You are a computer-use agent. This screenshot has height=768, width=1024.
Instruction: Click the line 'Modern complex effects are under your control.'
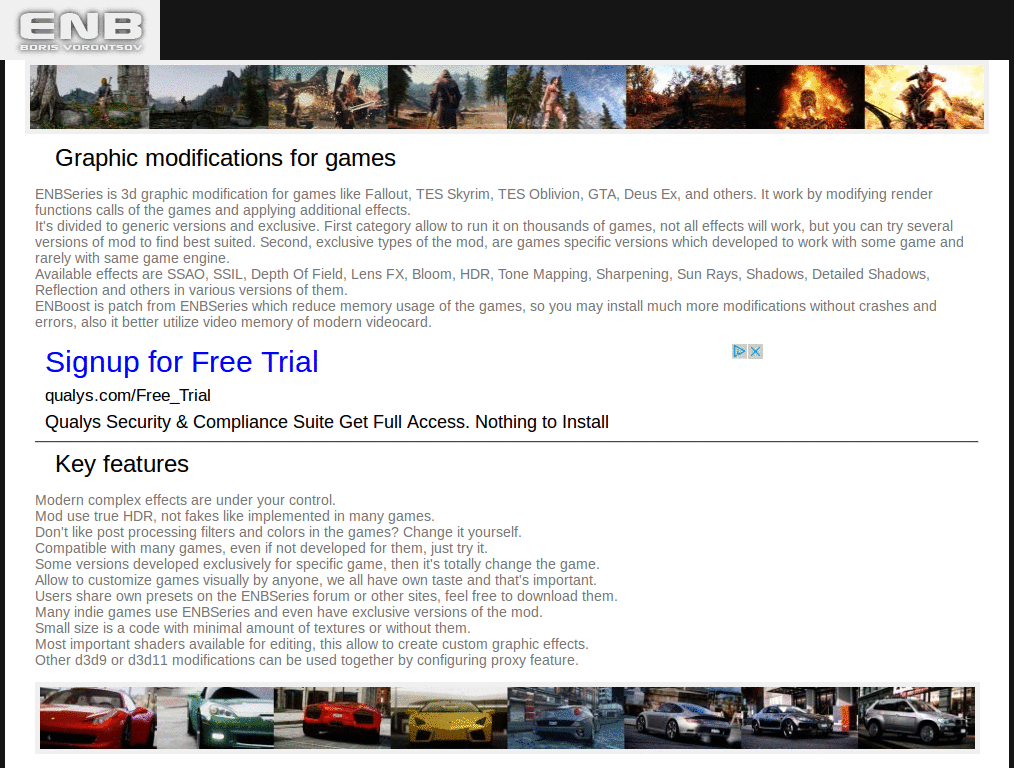[x=185, y=500]
